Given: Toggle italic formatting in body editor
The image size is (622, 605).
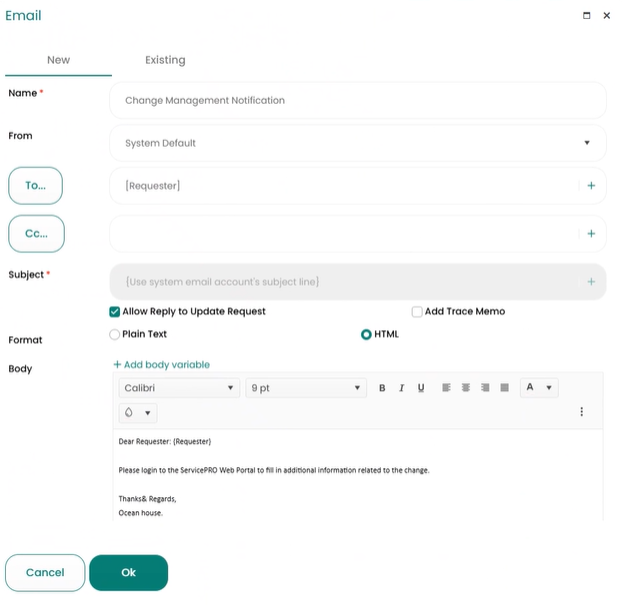Looking at the screenshot, I should (401, 388).
